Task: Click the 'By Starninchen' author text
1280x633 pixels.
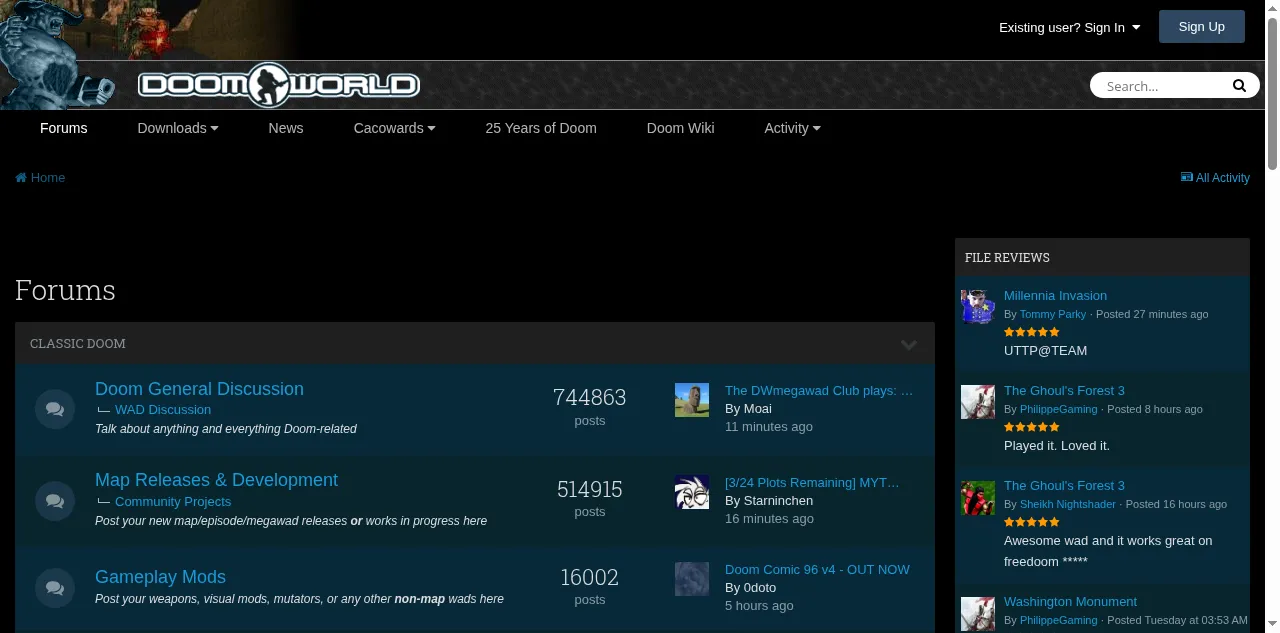Action: [769, 501]
